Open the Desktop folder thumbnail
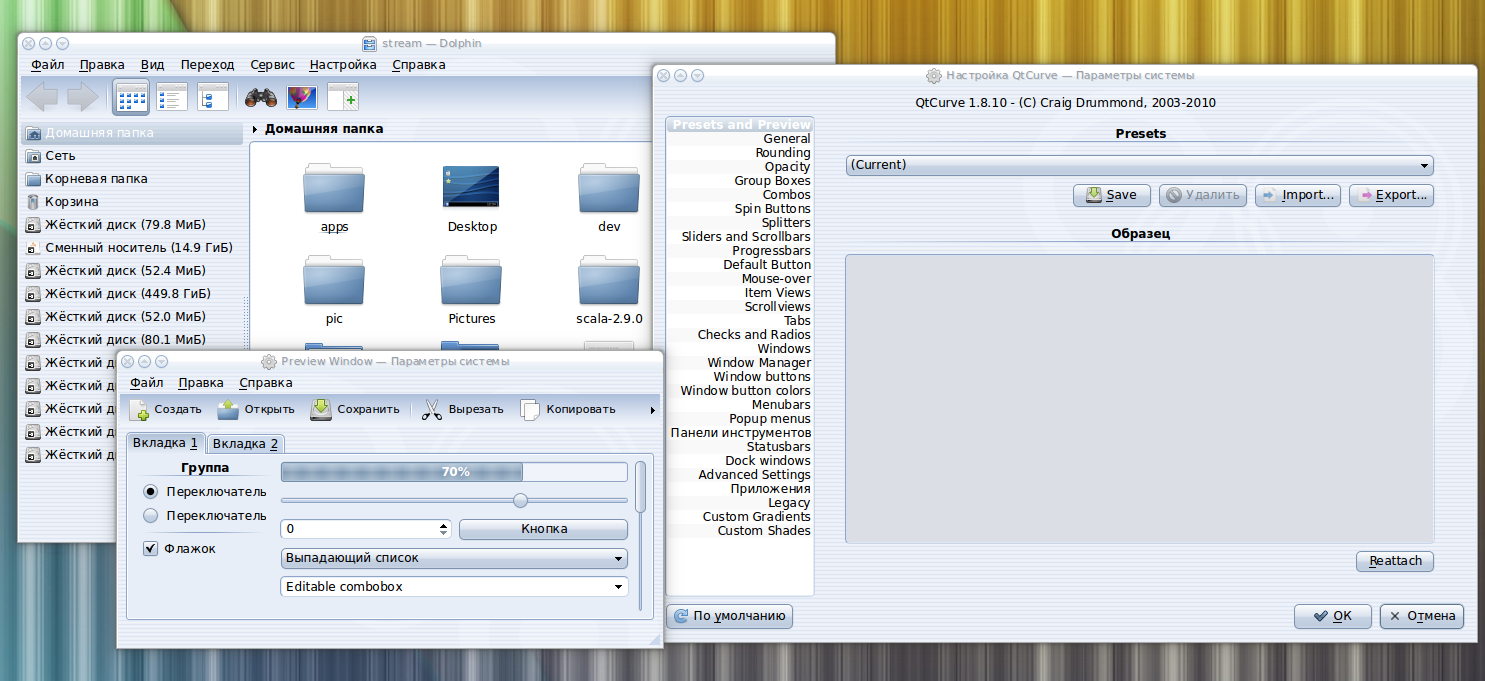Viewport: 1485px width, 681px height. (x=472, y=198)
